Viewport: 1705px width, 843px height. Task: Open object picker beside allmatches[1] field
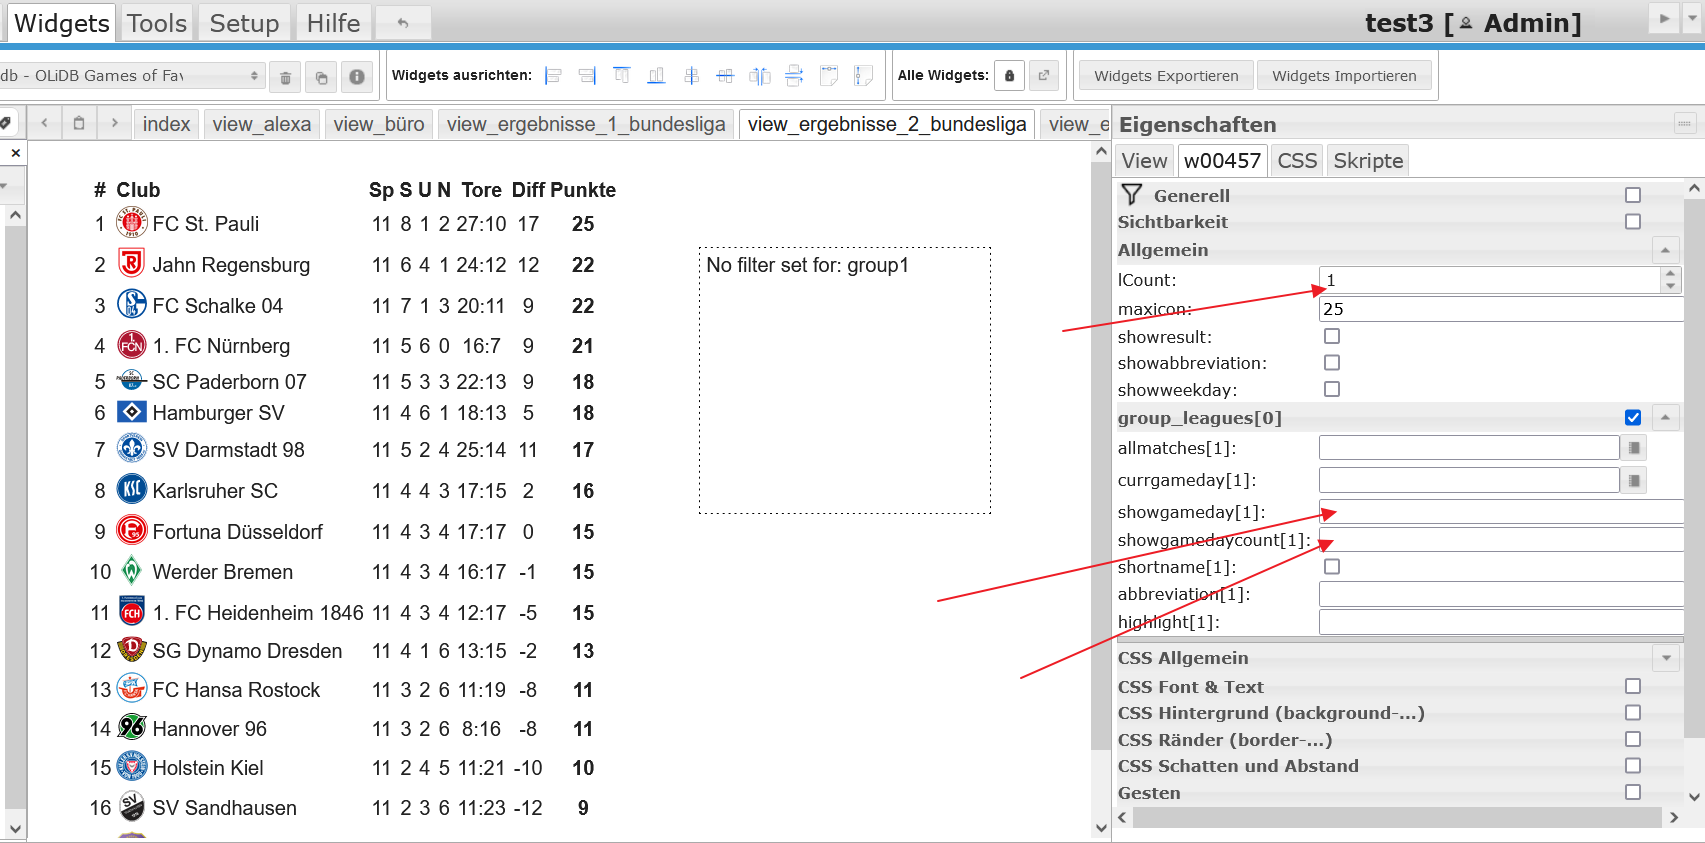pos(1633,448)
